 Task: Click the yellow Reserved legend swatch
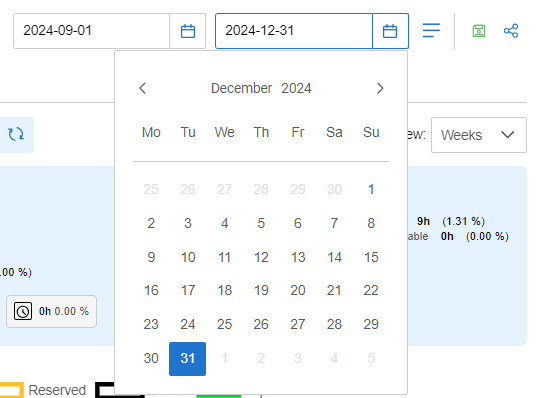click(x=12, y=390)
